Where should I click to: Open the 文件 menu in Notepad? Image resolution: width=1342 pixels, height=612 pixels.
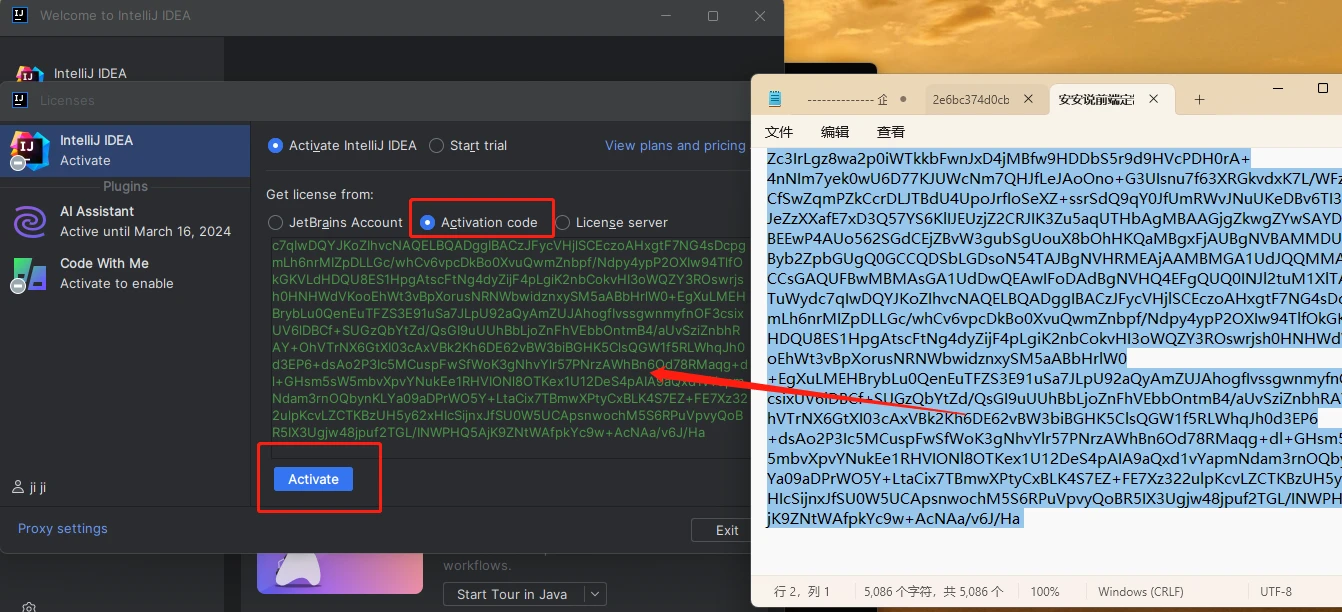pyautogui.click(x=779, y=132)
